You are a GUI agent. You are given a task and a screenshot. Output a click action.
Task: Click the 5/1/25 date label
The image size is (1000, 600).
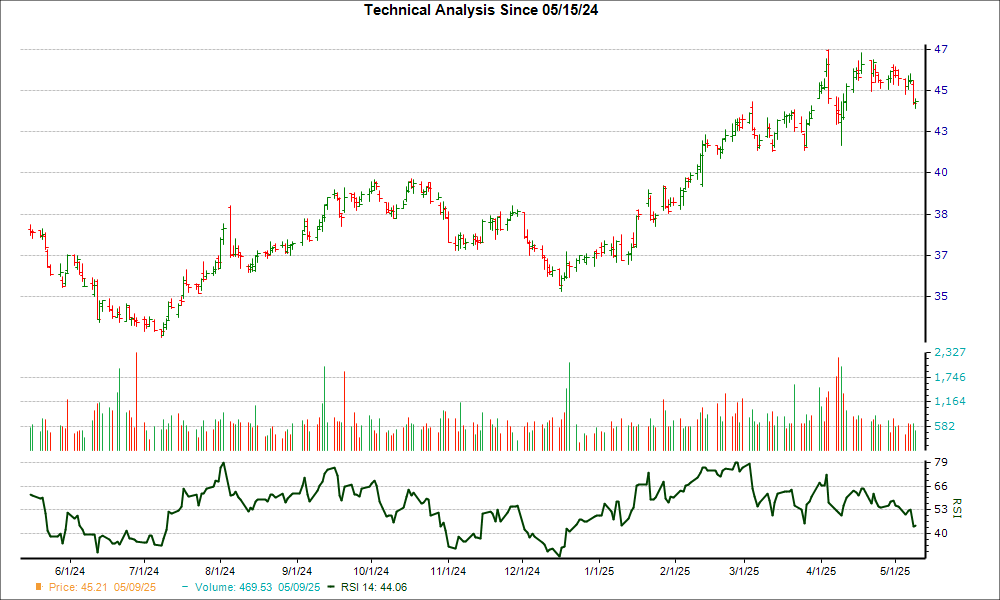coord(895,571)
